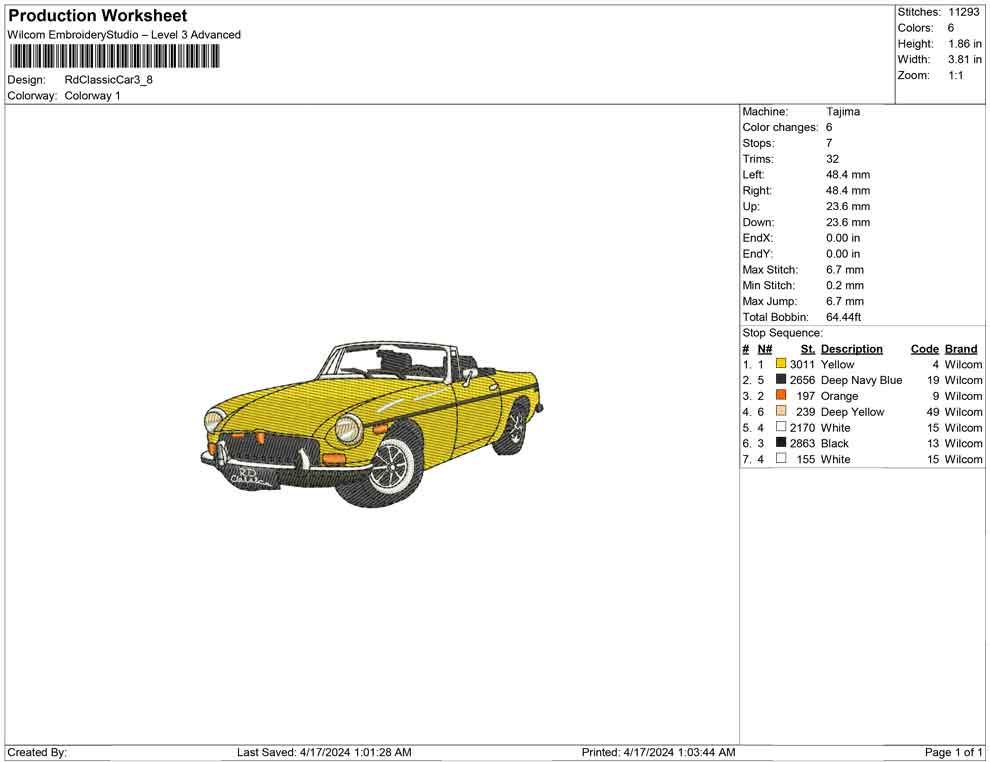The height and width of the screenshot is (762, 990).
Task: Click the barcode under the Wilcom title
Action: pyautogui.click(x=114, y=56)
